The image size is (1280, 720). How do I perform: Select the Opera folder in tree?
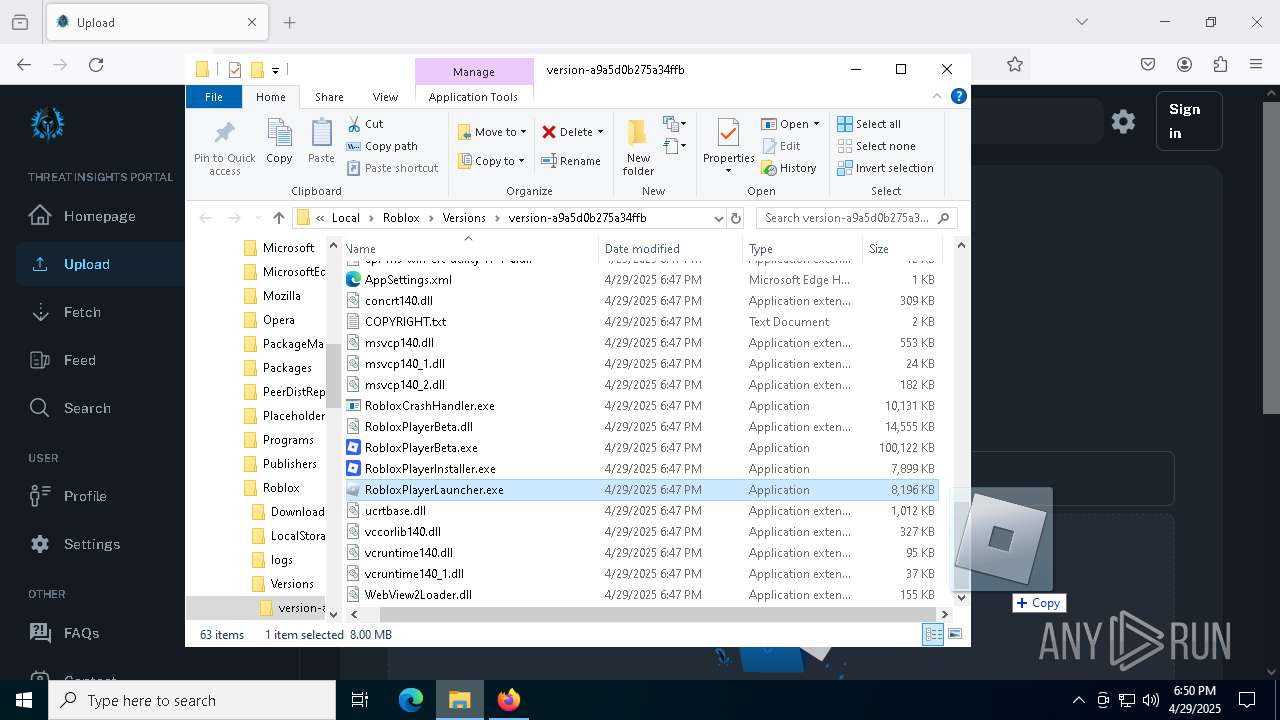click(278, 320)
